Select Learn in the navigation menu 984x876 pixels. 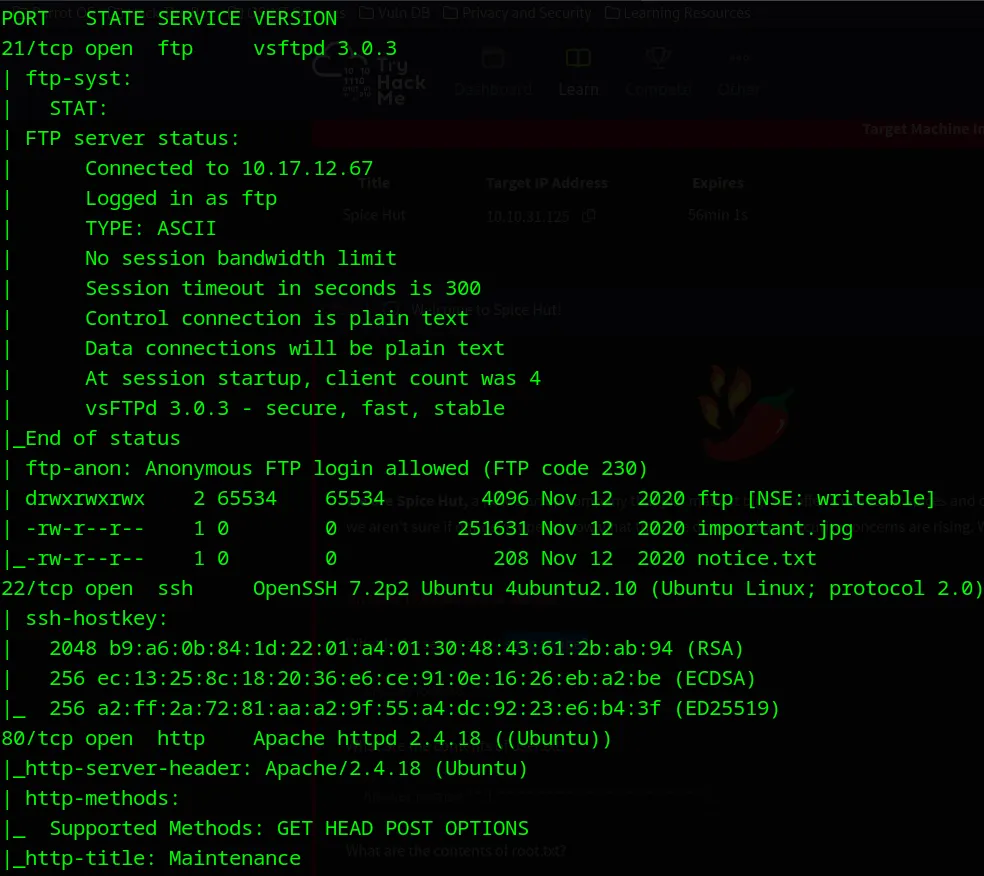[x=578, y=89]
